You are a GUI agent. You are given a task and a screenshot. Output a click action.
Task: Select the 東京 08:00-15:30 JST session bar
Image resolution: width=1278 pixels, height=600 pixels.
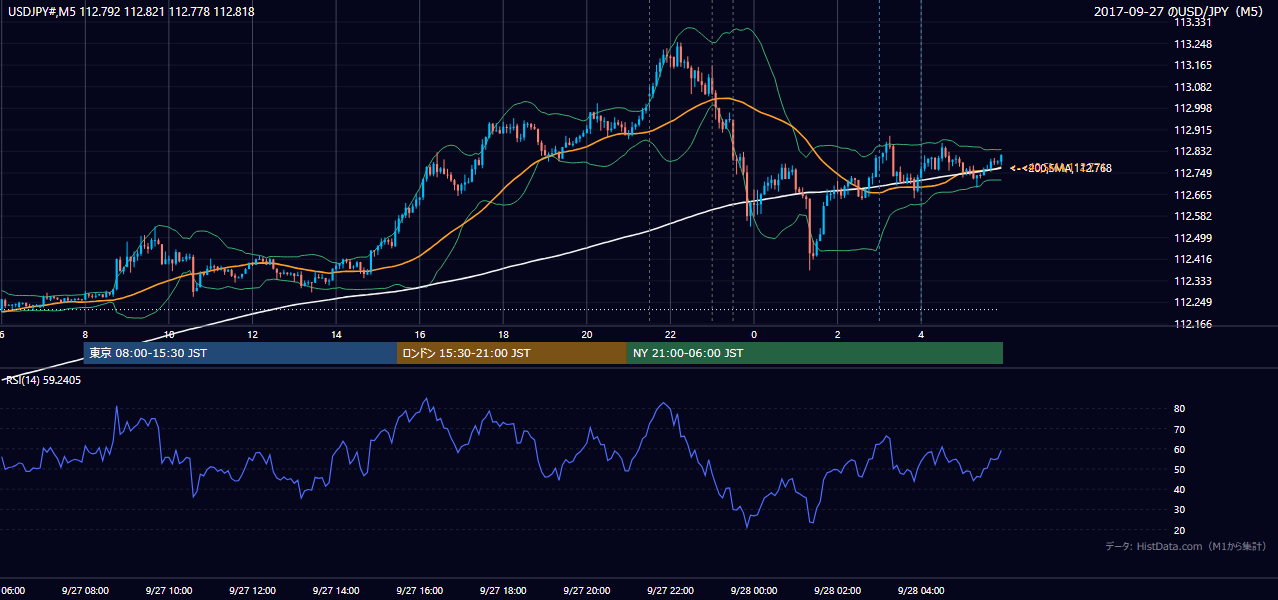[x=240, y=353]
